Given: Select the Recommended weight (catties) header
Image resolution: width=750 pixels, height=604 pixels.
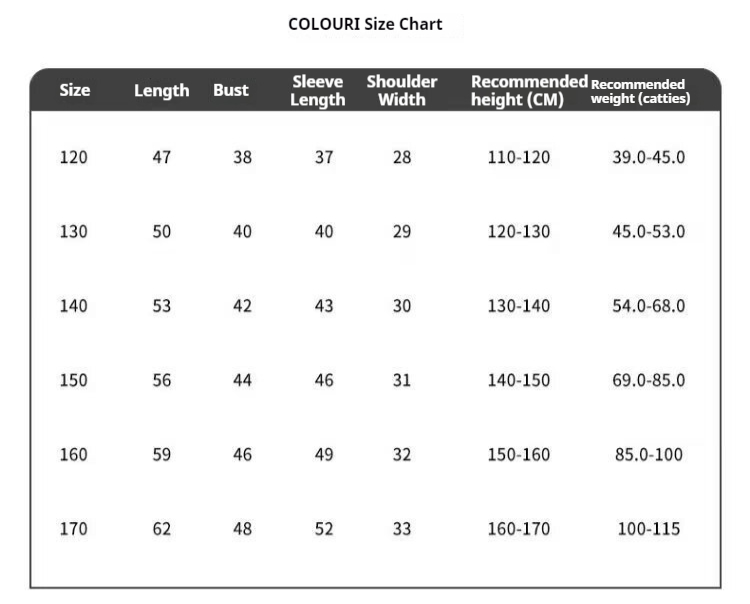Looking at the screenshot, I should [x=639, y=91].
